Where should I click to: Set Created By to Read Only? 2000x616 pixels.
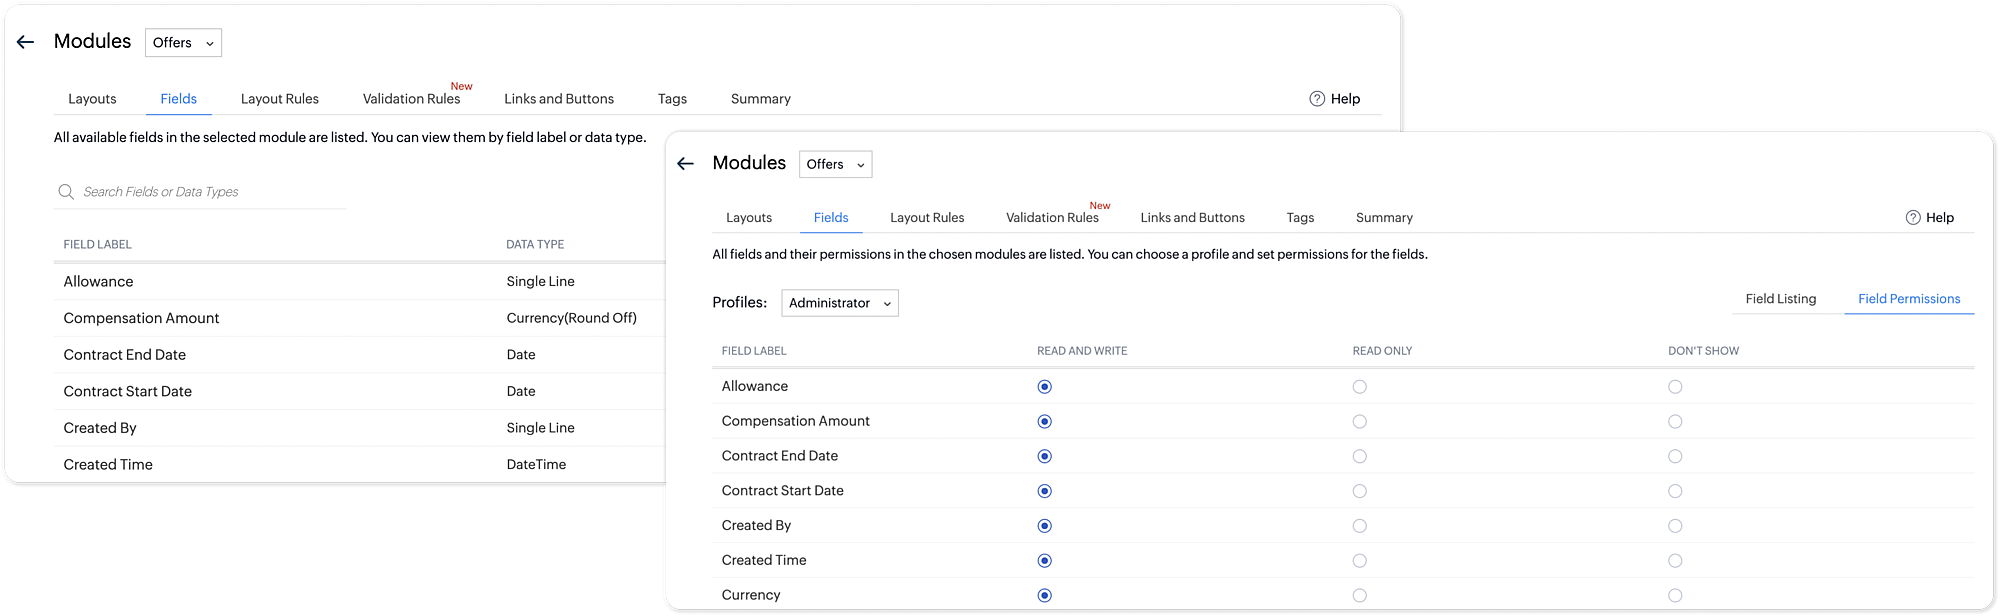pos(1359,526)
